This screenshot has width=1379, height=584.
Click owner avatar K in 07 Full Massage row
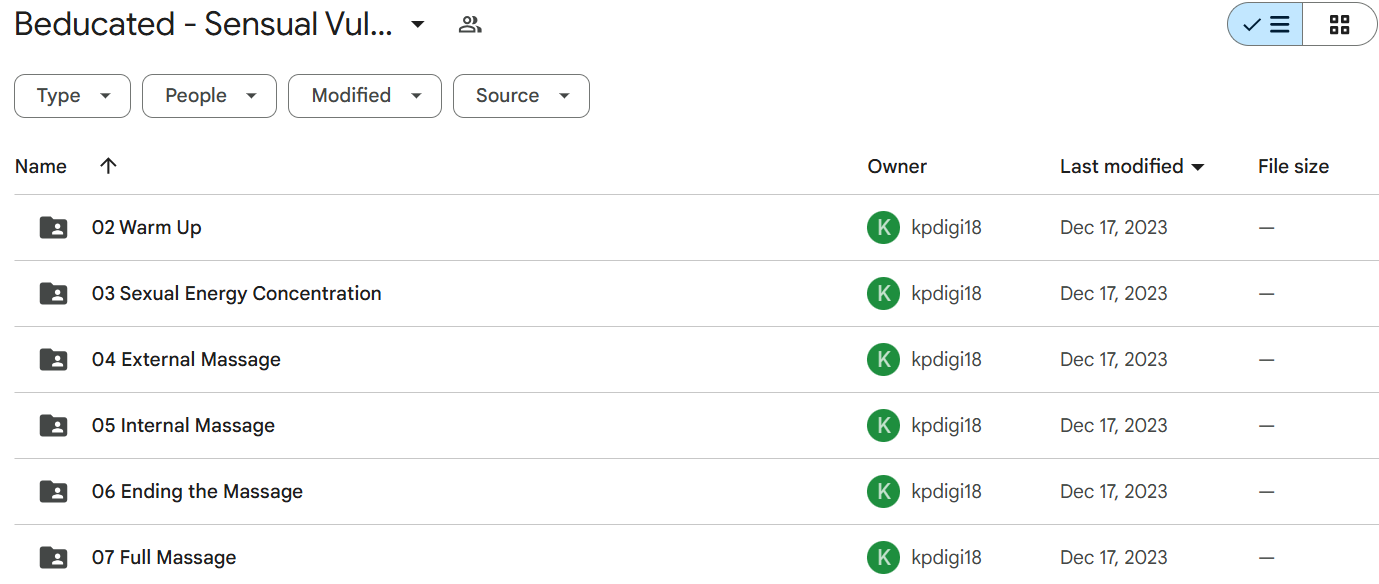pos(883,558)
